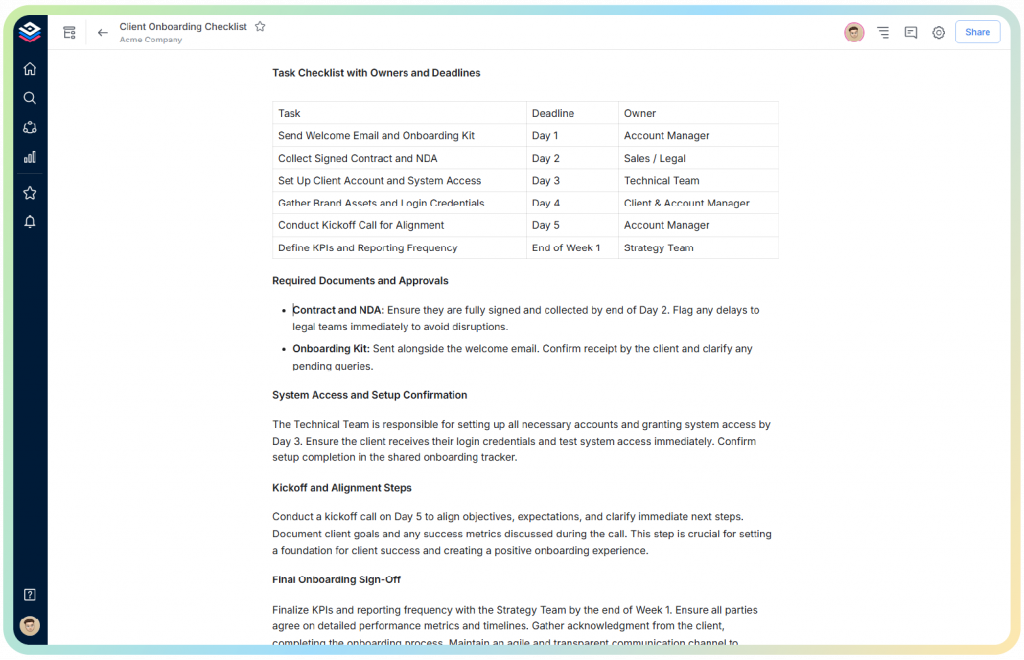Click the Strategy Team owner cell
Viewport: 1024px width, 660px height.
pos(698,247)
